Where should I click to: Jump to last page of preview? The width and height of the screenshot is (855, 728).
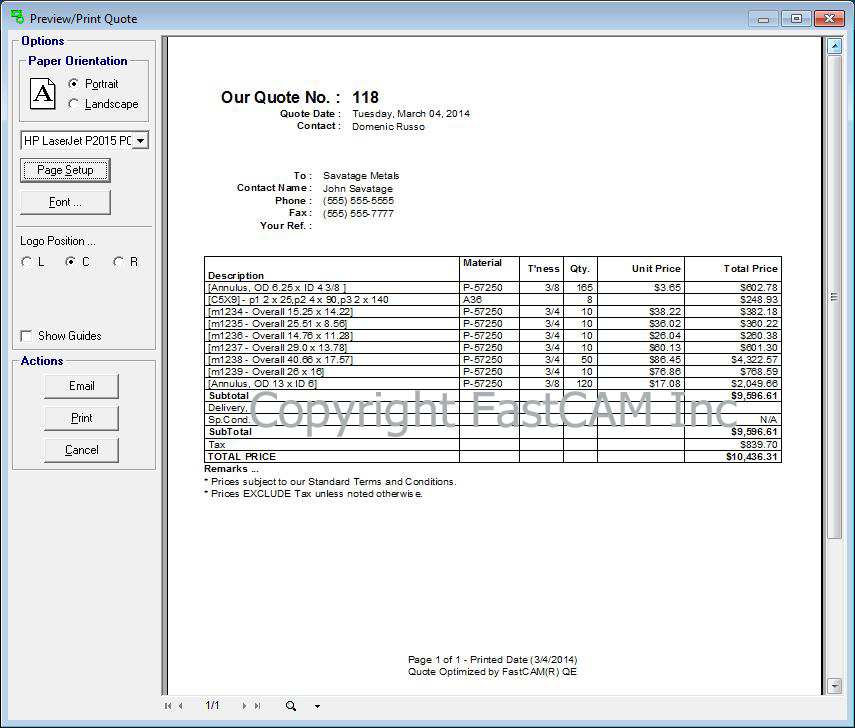click(x=258, y=706)
